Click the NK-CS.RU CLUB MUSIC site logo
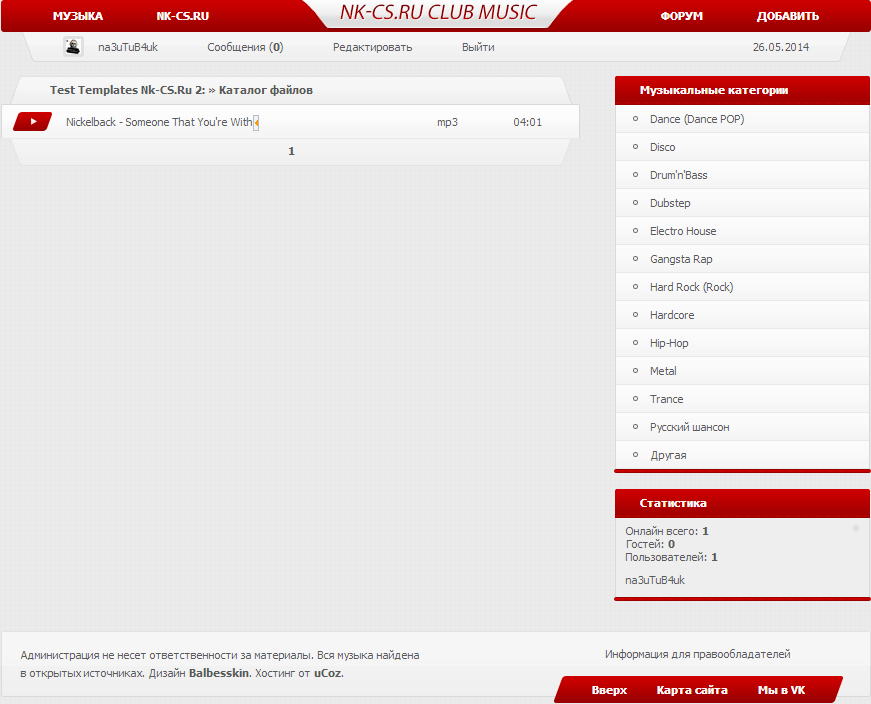 438,13
